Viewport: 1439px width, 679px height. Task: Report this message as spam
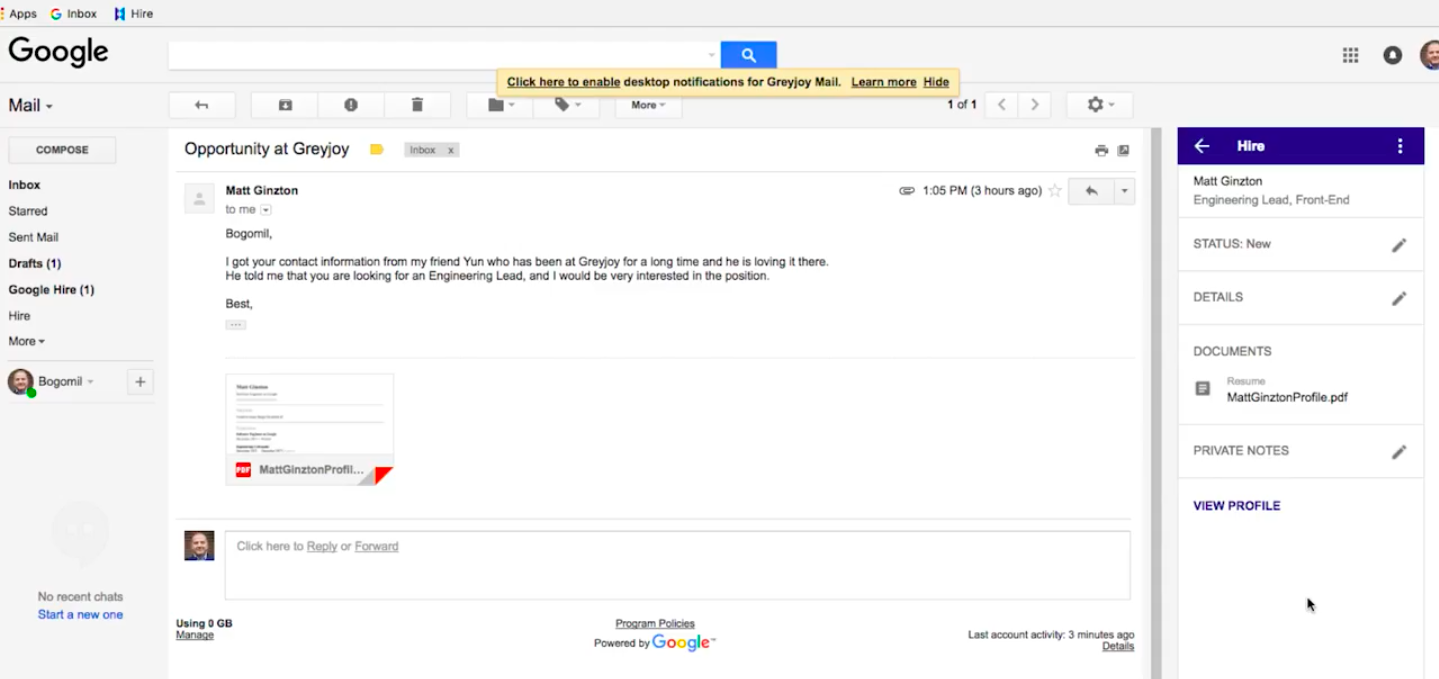pyautogui.click(x=351, y=105)
